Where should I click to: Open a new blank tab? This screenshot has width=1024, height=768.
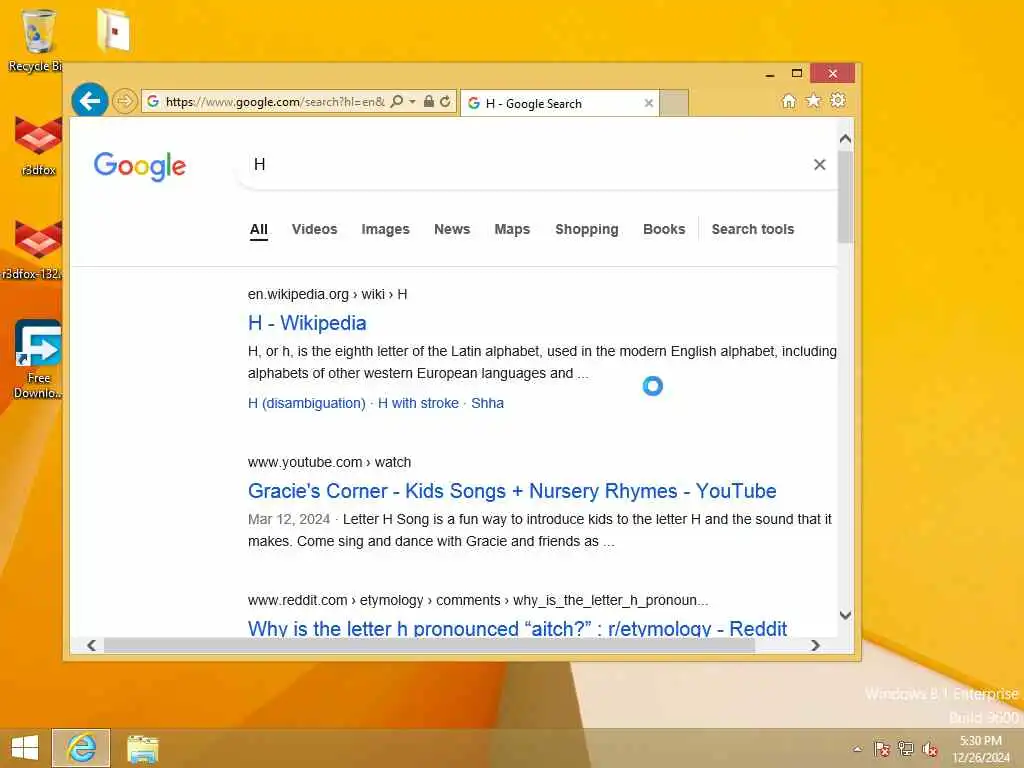(673, 103)
